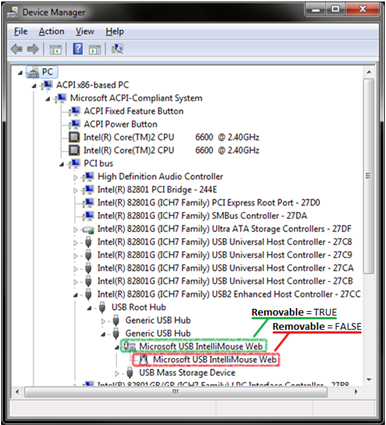
Task: Click the ACPI Power Button icon
Action: (74, 124)
